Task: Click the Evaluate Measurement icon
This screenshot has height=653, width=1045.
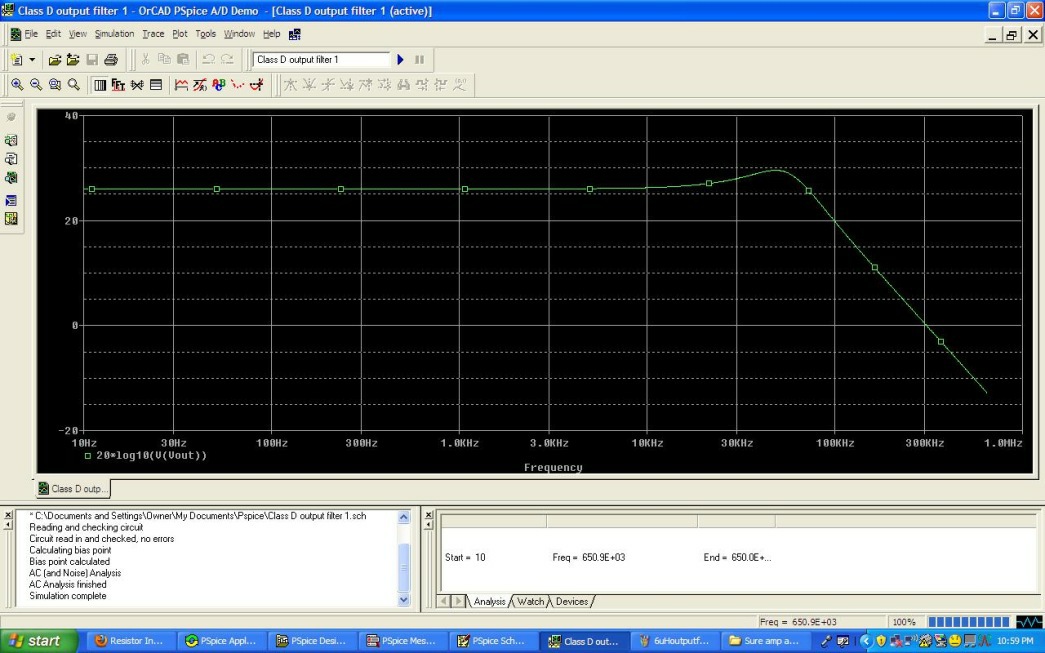Action: point(200,85)
